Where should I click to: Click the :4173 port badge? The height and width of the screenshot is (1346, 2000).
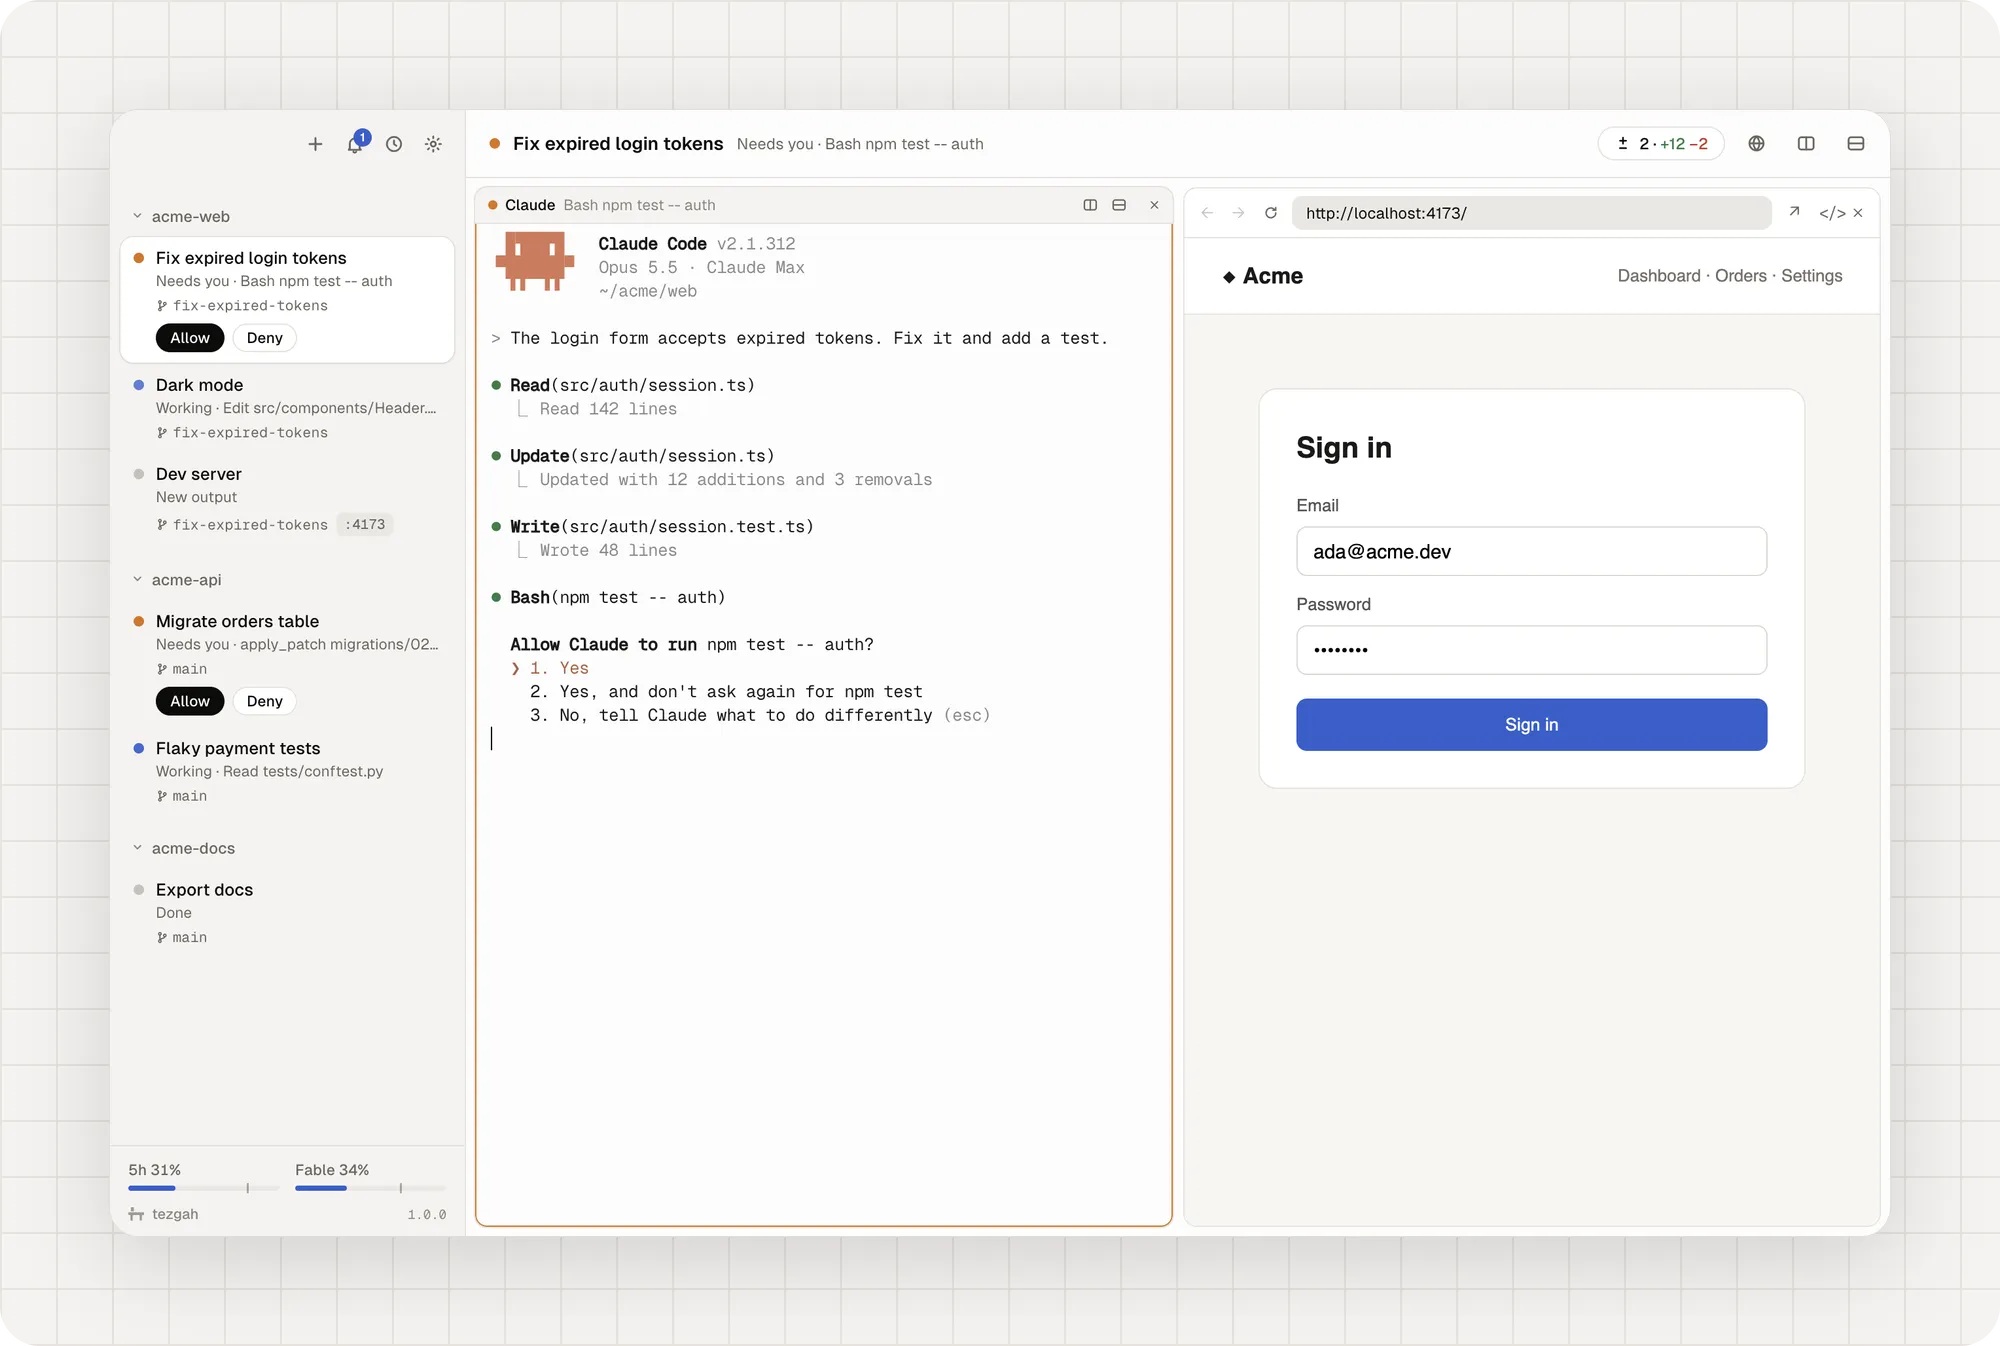(x=365, y=525)
